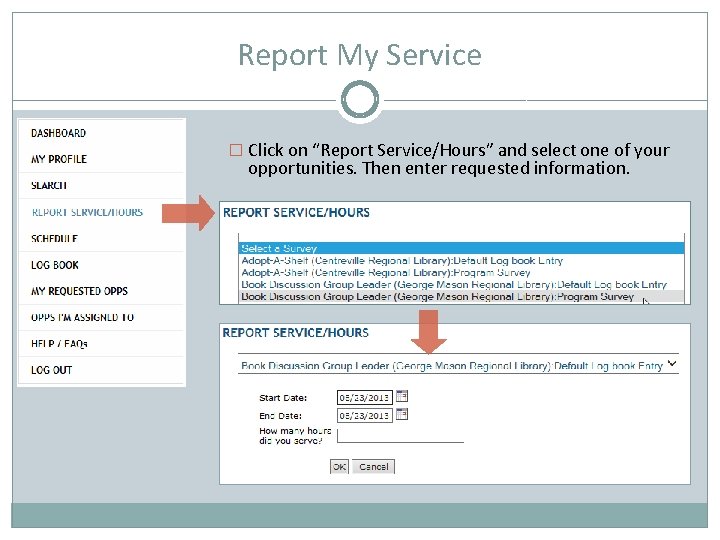This screenshot has width=720, height=540.
Task: Click the 'Start Date:' label
Action: (x=283, y=398)
